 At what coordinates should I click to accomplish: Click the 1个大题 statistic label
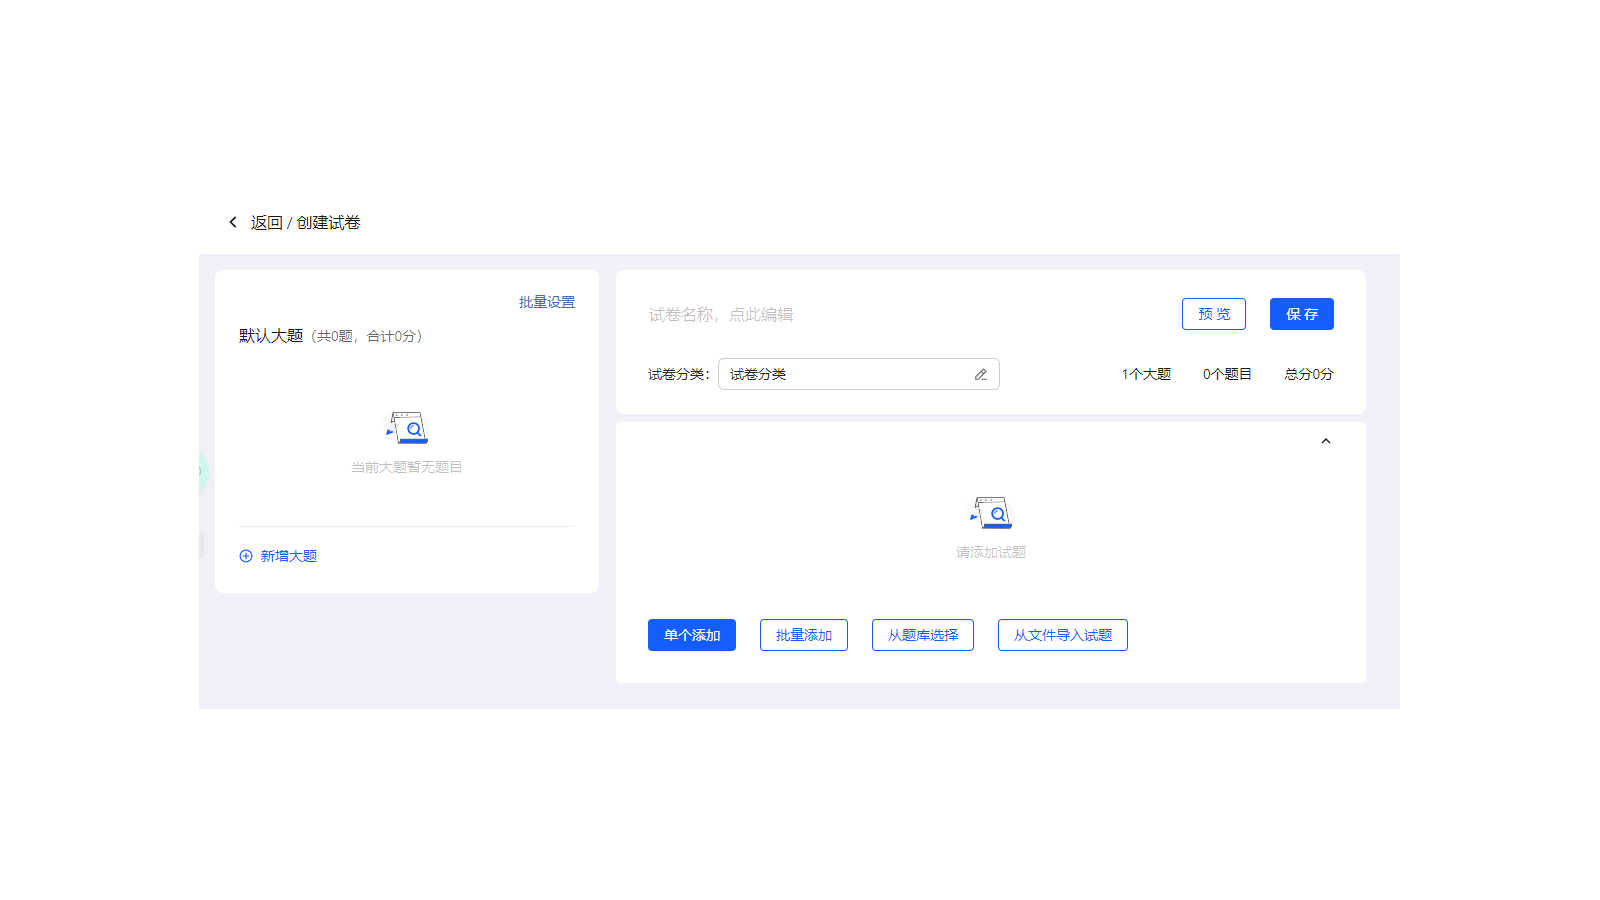[1146, 374]
